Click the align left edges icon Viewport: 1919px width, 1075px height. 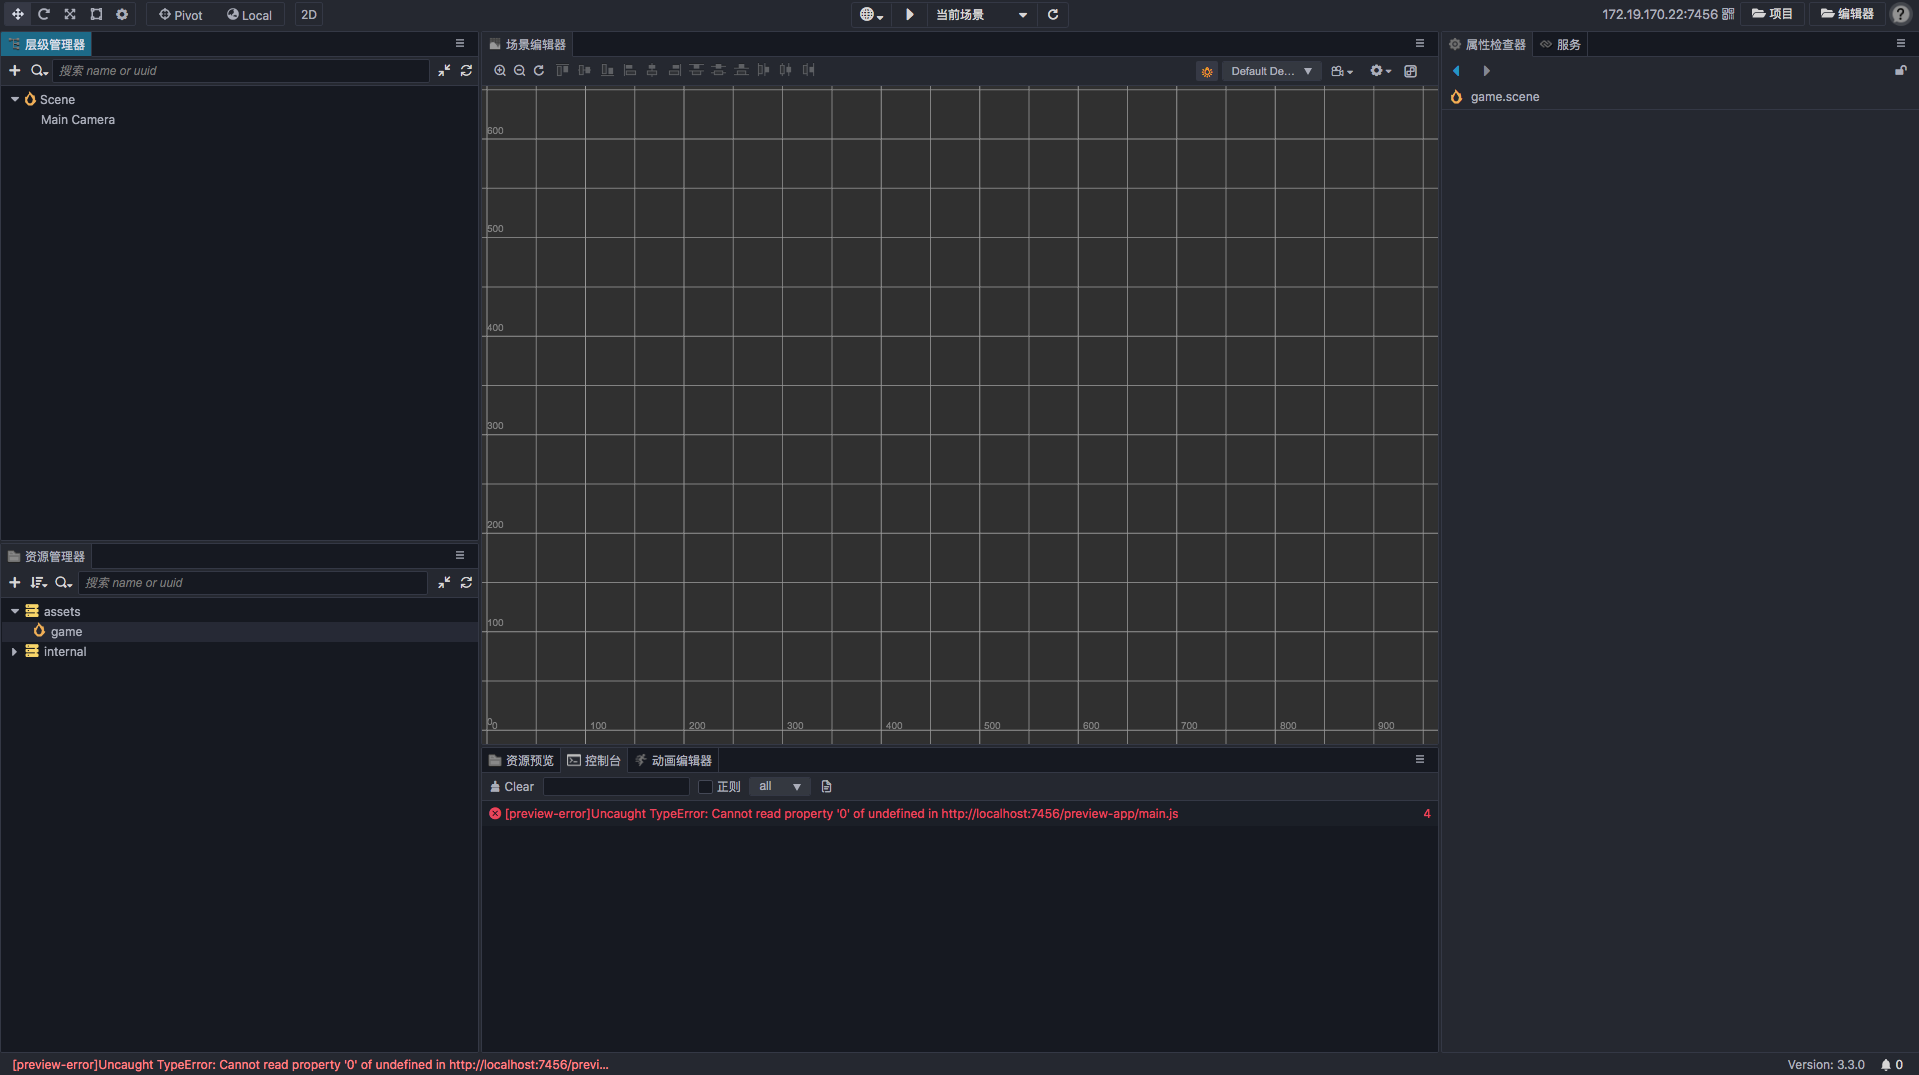629,70
